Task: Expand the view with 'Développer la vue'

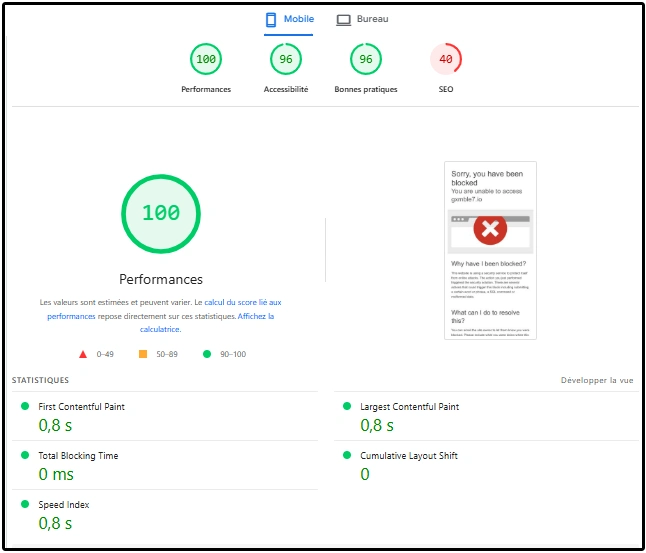Action: click(x=597, y=381)
